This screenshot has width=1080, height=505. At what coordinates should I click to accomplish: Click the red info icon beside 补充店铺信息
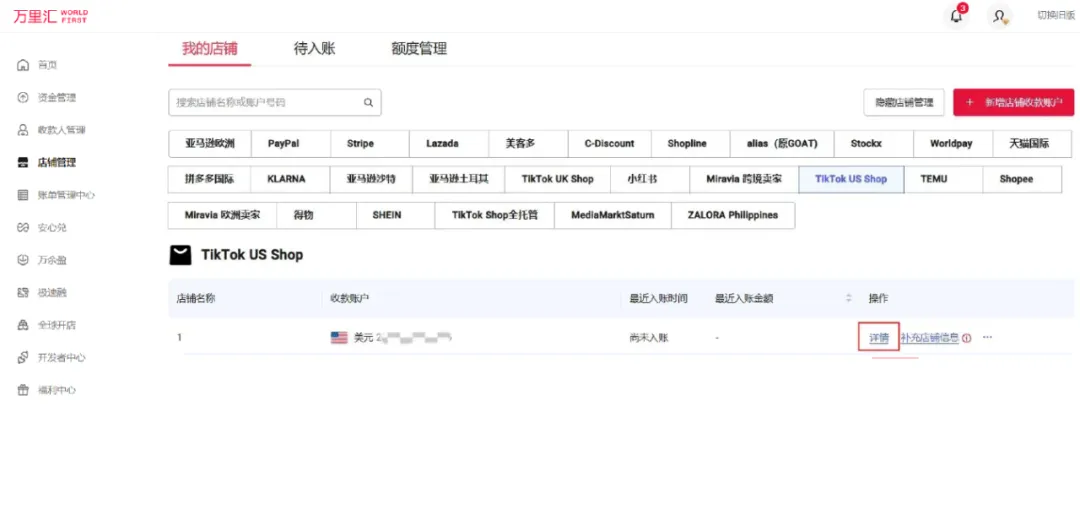coord(967,338)
